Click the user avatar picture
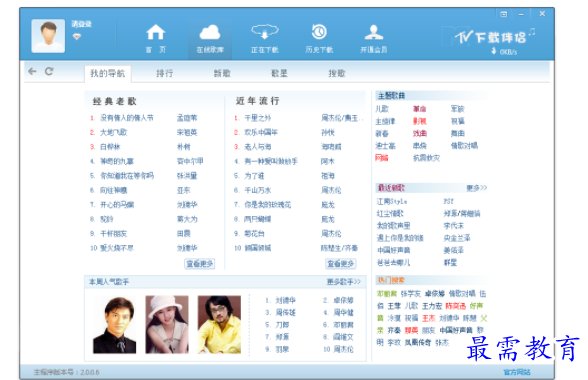588x380 pixels. (48, 36)
